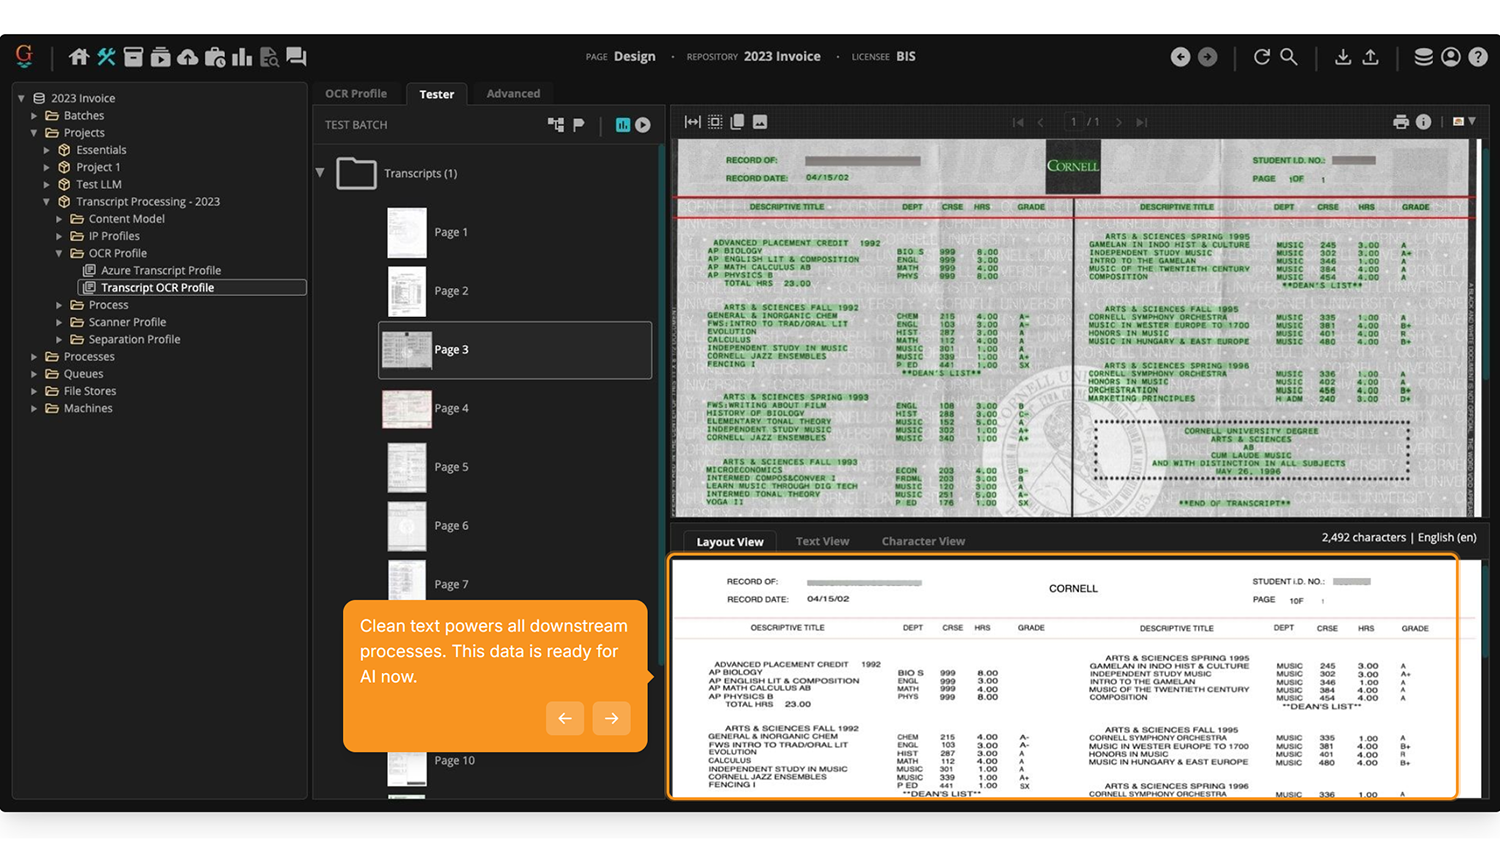Switch to the OCR Profile tab
The width and height of the screenshot is (1500, 856).
356,93
